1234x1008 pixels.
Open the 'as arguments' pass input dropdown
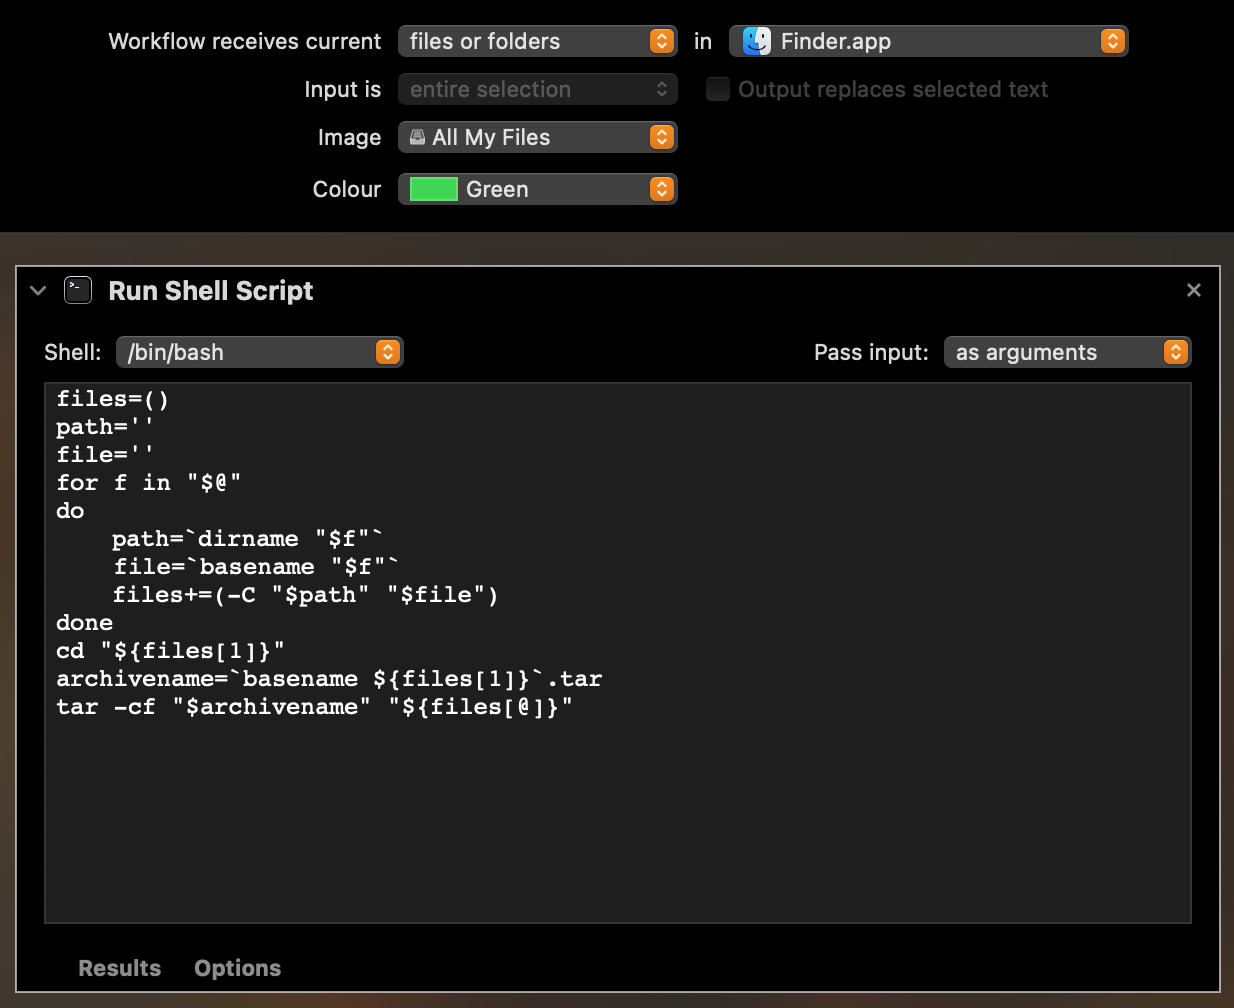click(1068, 352)
